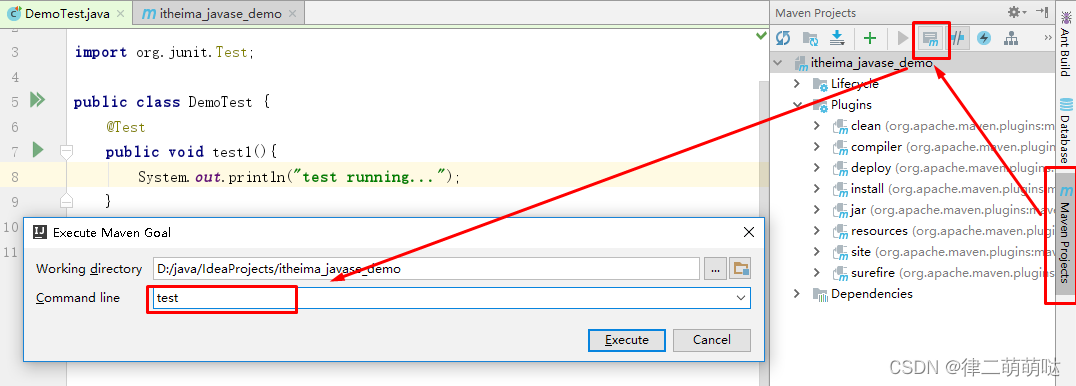
Task: Browse working directory folder icon in dialog
Action: [x=740, y=269]
